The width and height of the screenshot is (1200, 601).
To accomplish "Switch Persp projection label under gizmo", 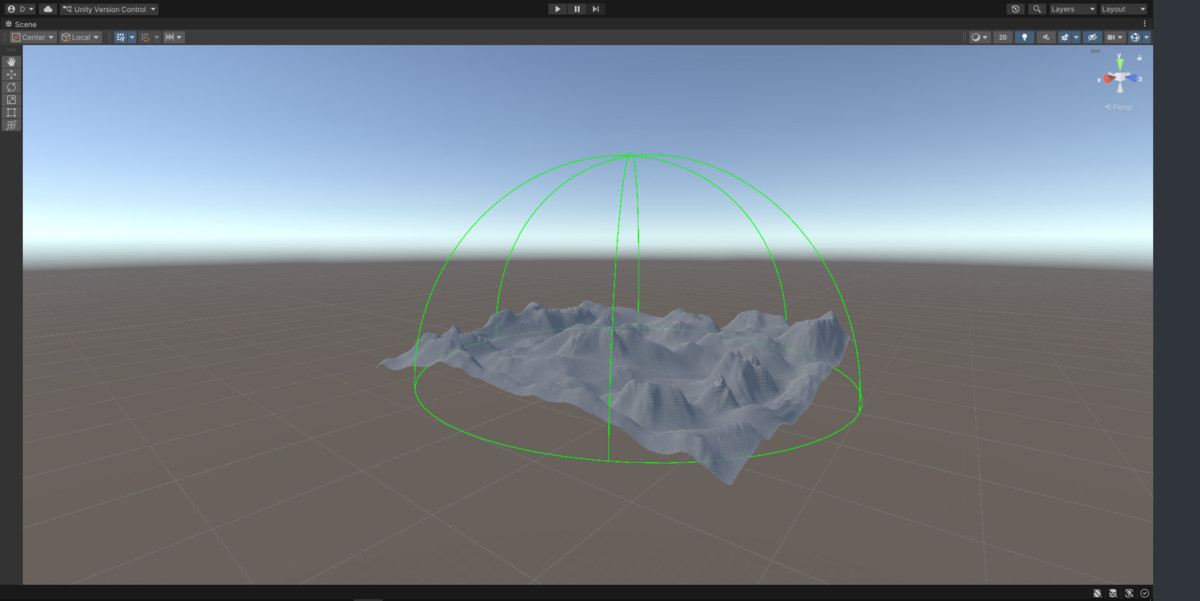I will pos(1119,107).
